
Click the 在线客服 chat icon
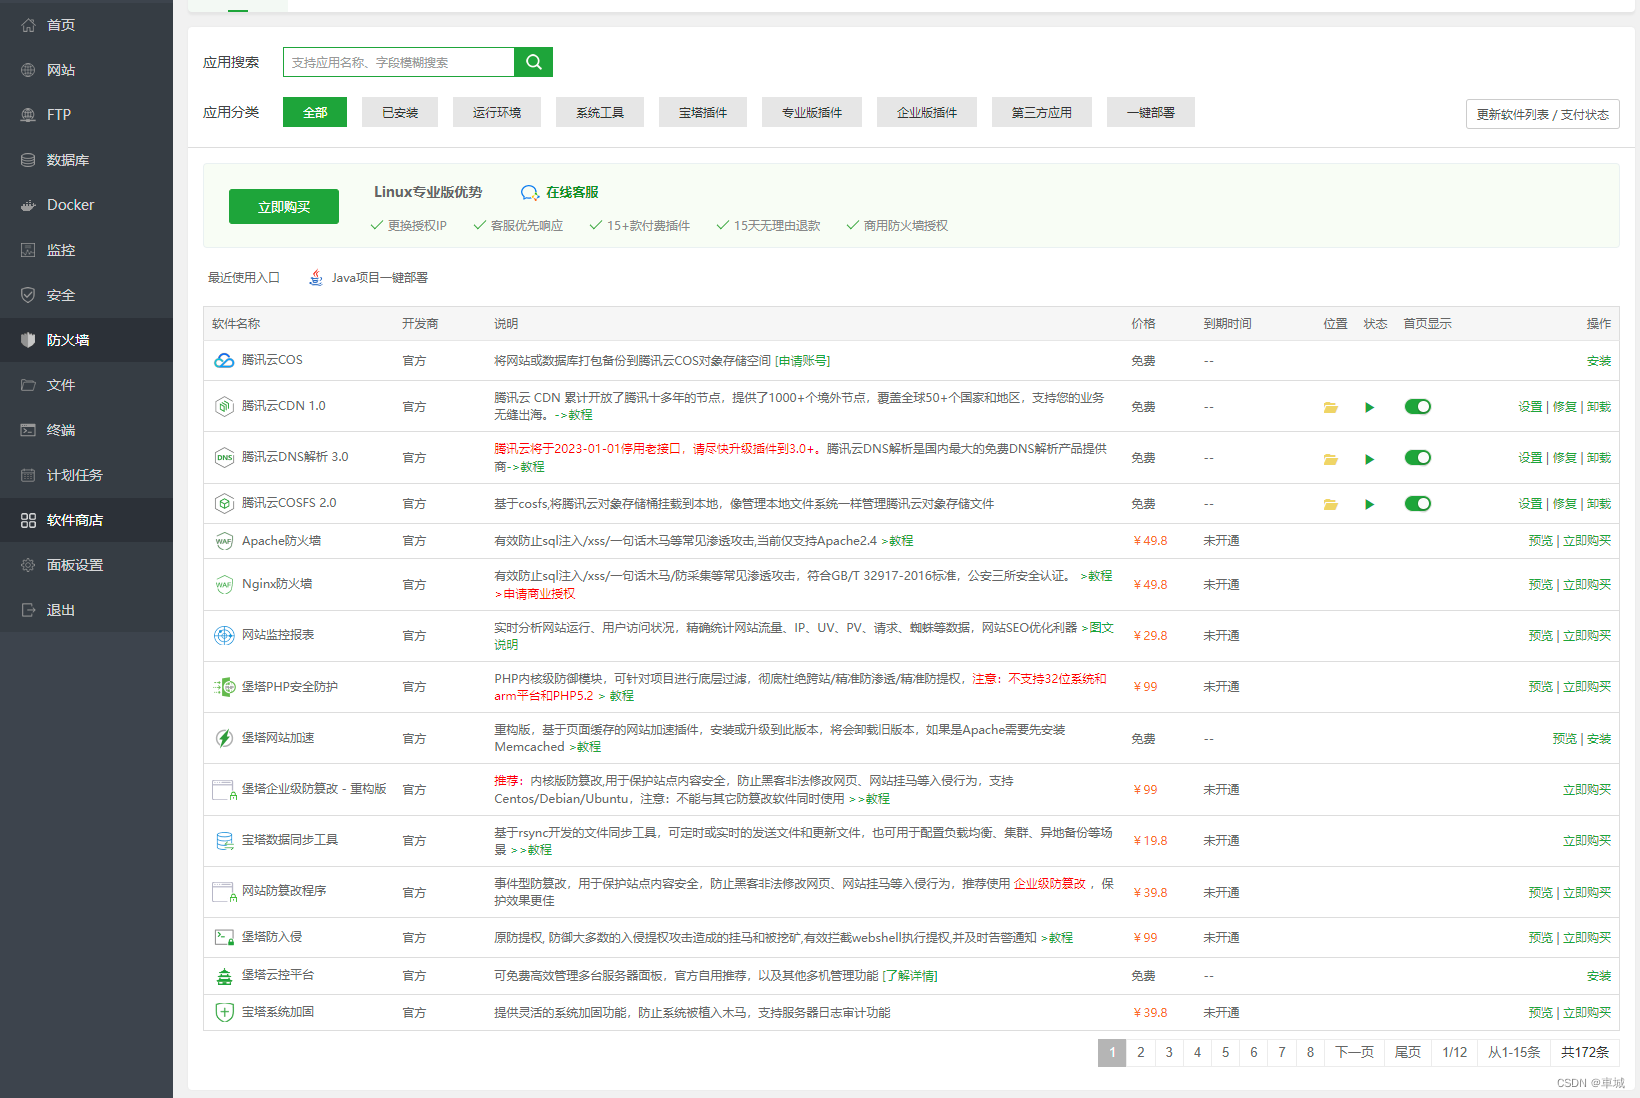tap(529, 192)
